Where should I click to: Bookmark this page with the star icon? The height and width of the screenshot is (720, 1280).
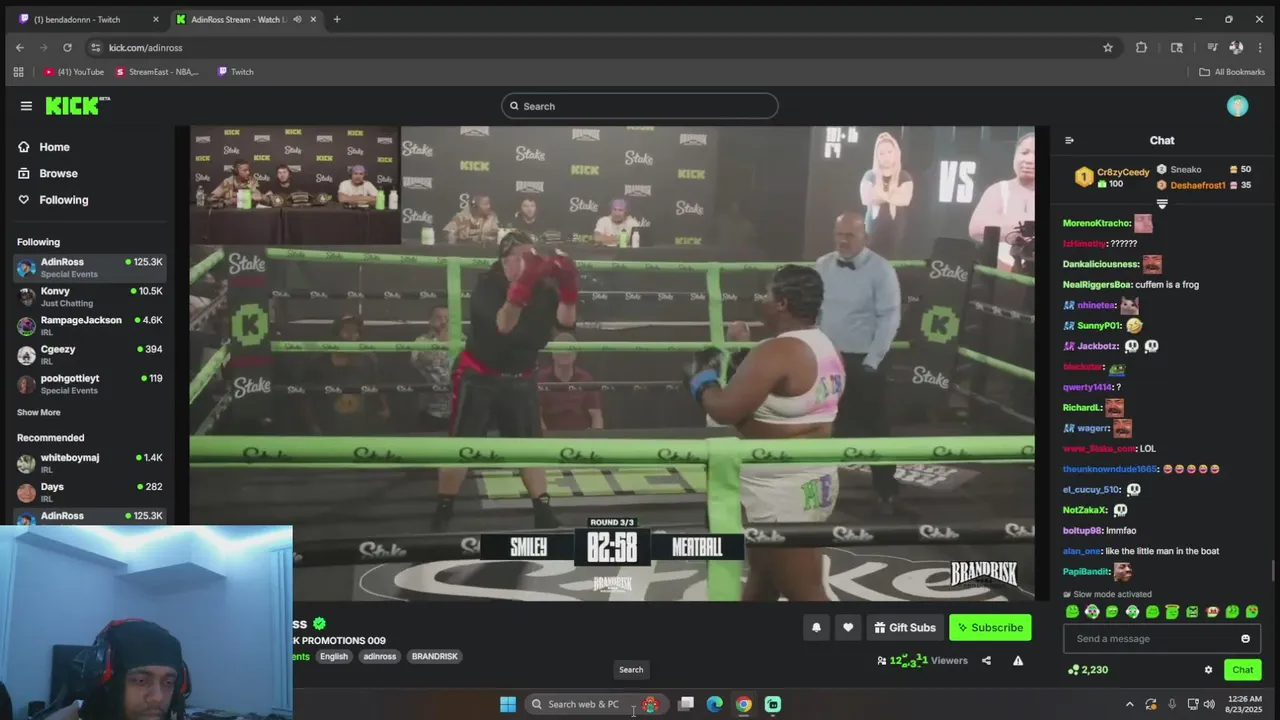click(x=1108, y=48)
